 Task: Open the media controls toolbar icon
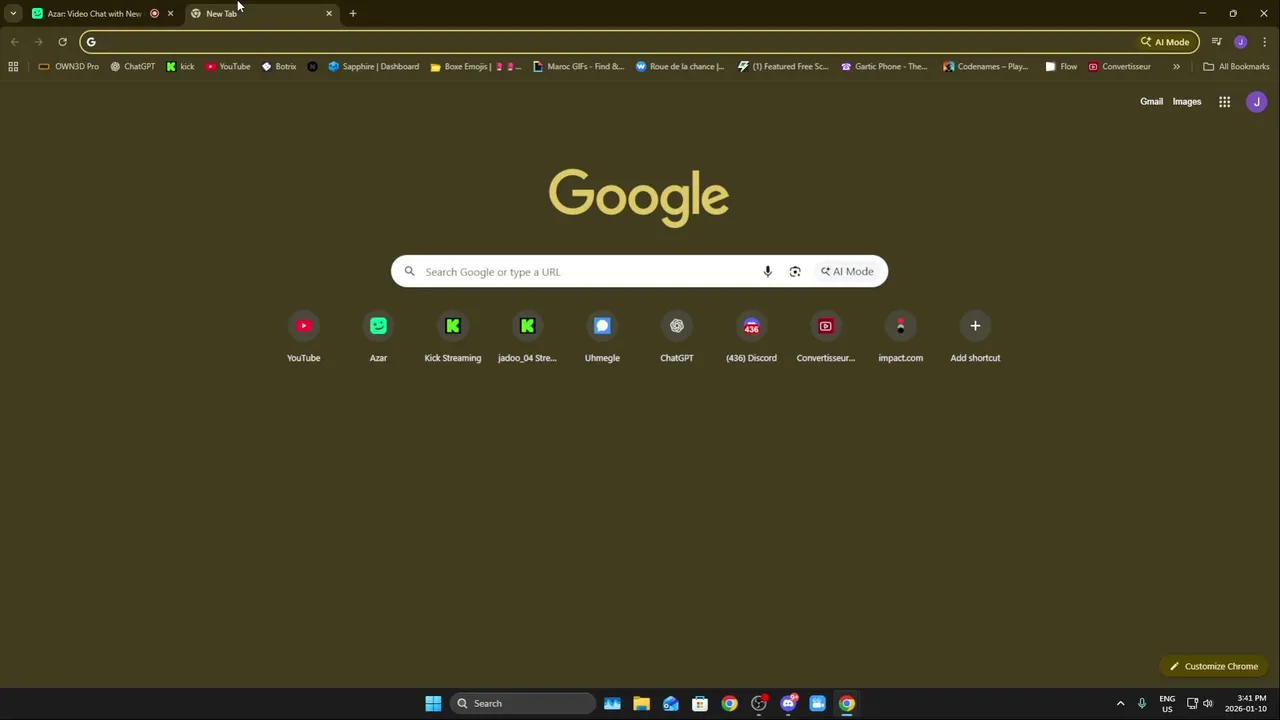click(1216, 42)
